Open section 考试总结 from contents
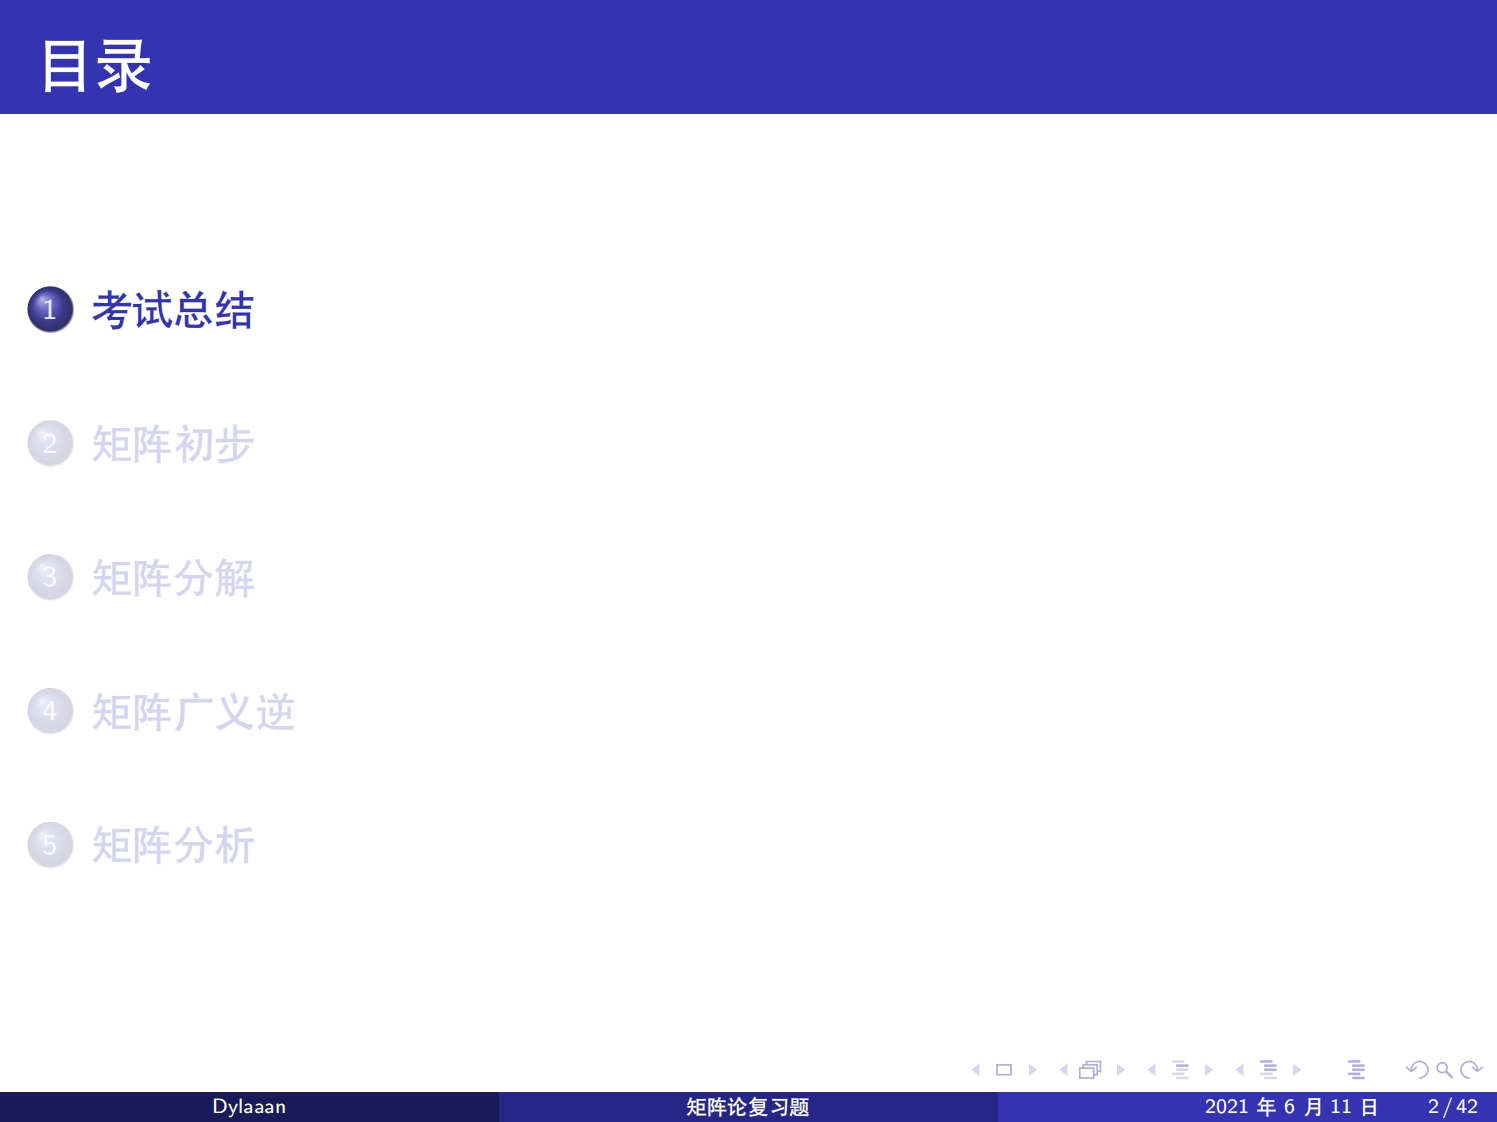 (x=172, y=310)
